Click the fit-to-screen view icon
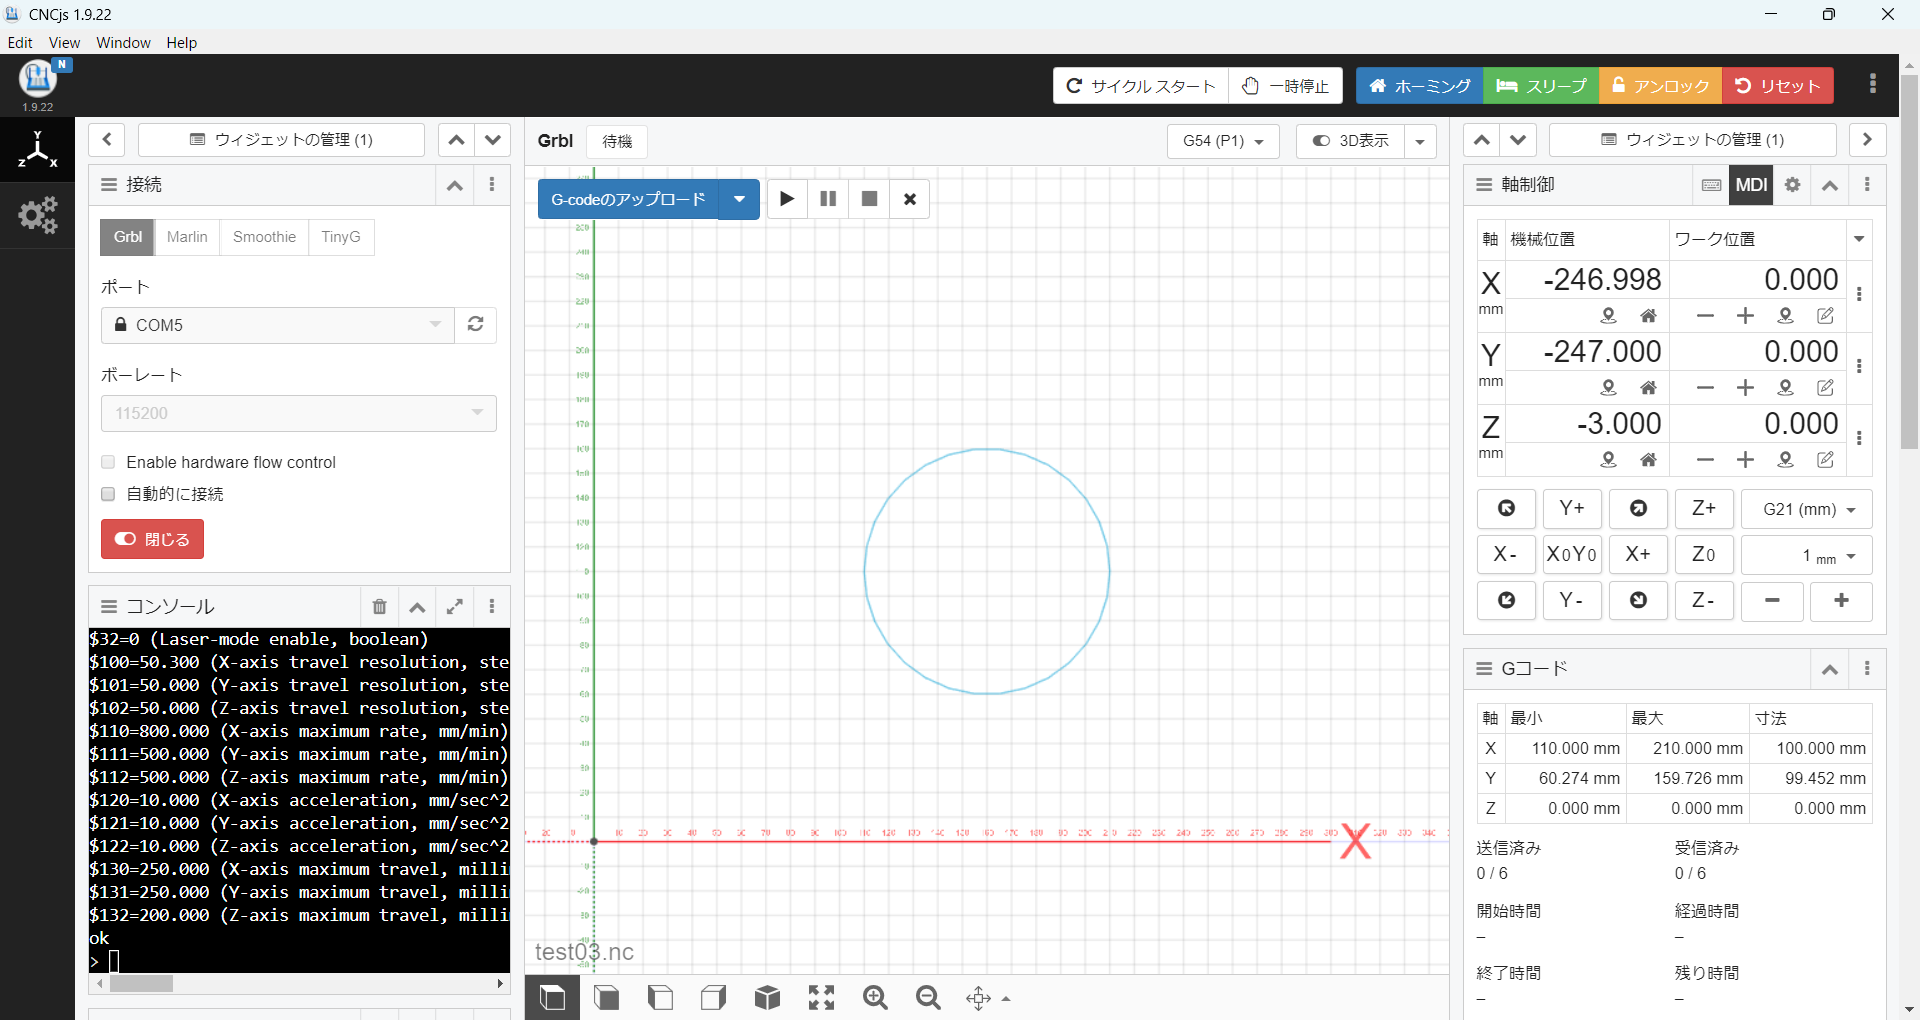The width and height of the screenshot is (1920, 1020). [821, 998]
